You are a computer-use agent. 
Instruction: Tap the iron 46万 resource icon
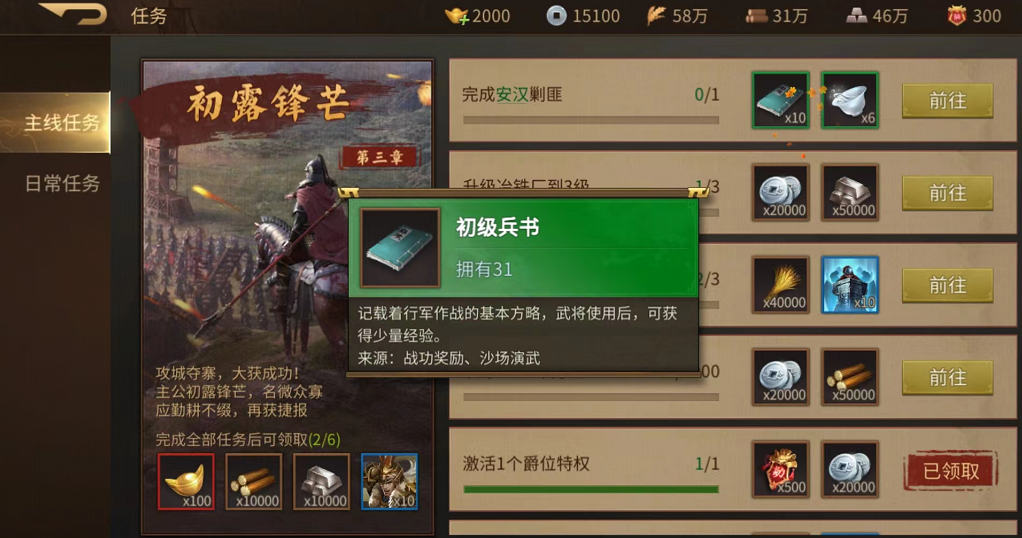click(856, 16)
